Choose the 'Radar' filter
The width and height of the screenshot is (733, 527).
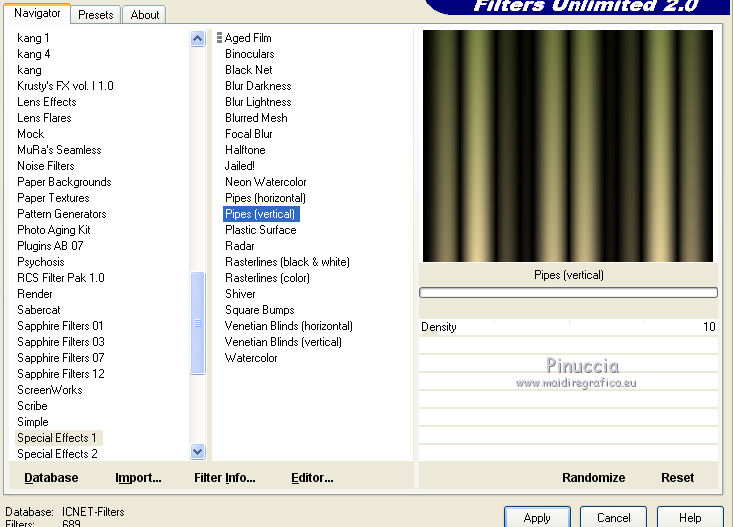240,245
